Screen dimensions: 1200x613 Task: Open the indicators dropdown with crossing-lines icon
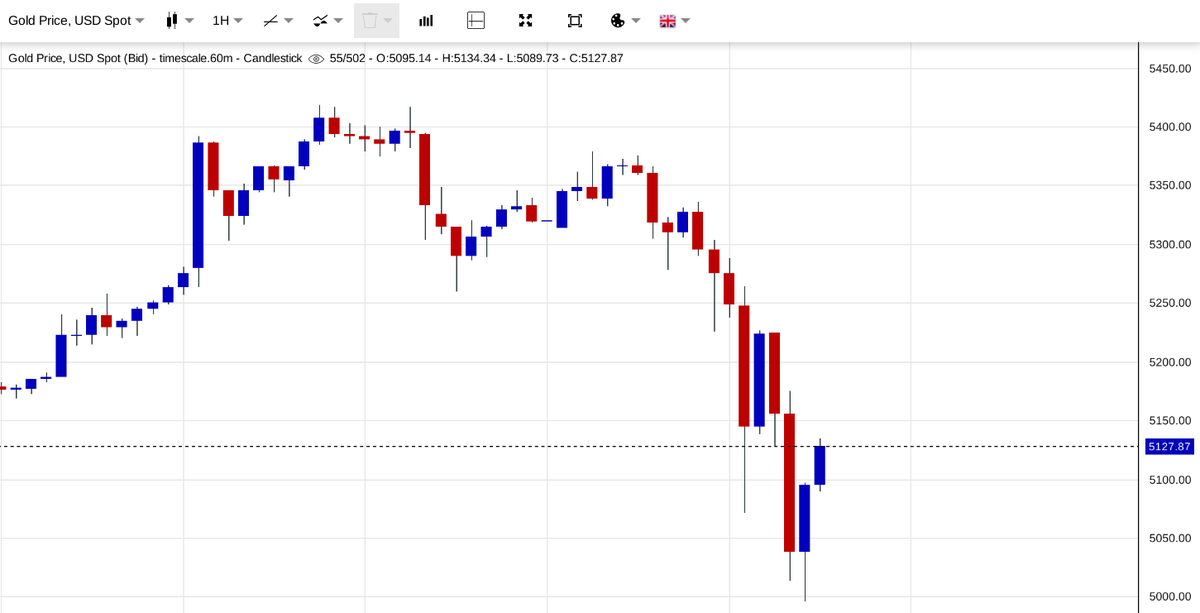[x=327, y=20]
